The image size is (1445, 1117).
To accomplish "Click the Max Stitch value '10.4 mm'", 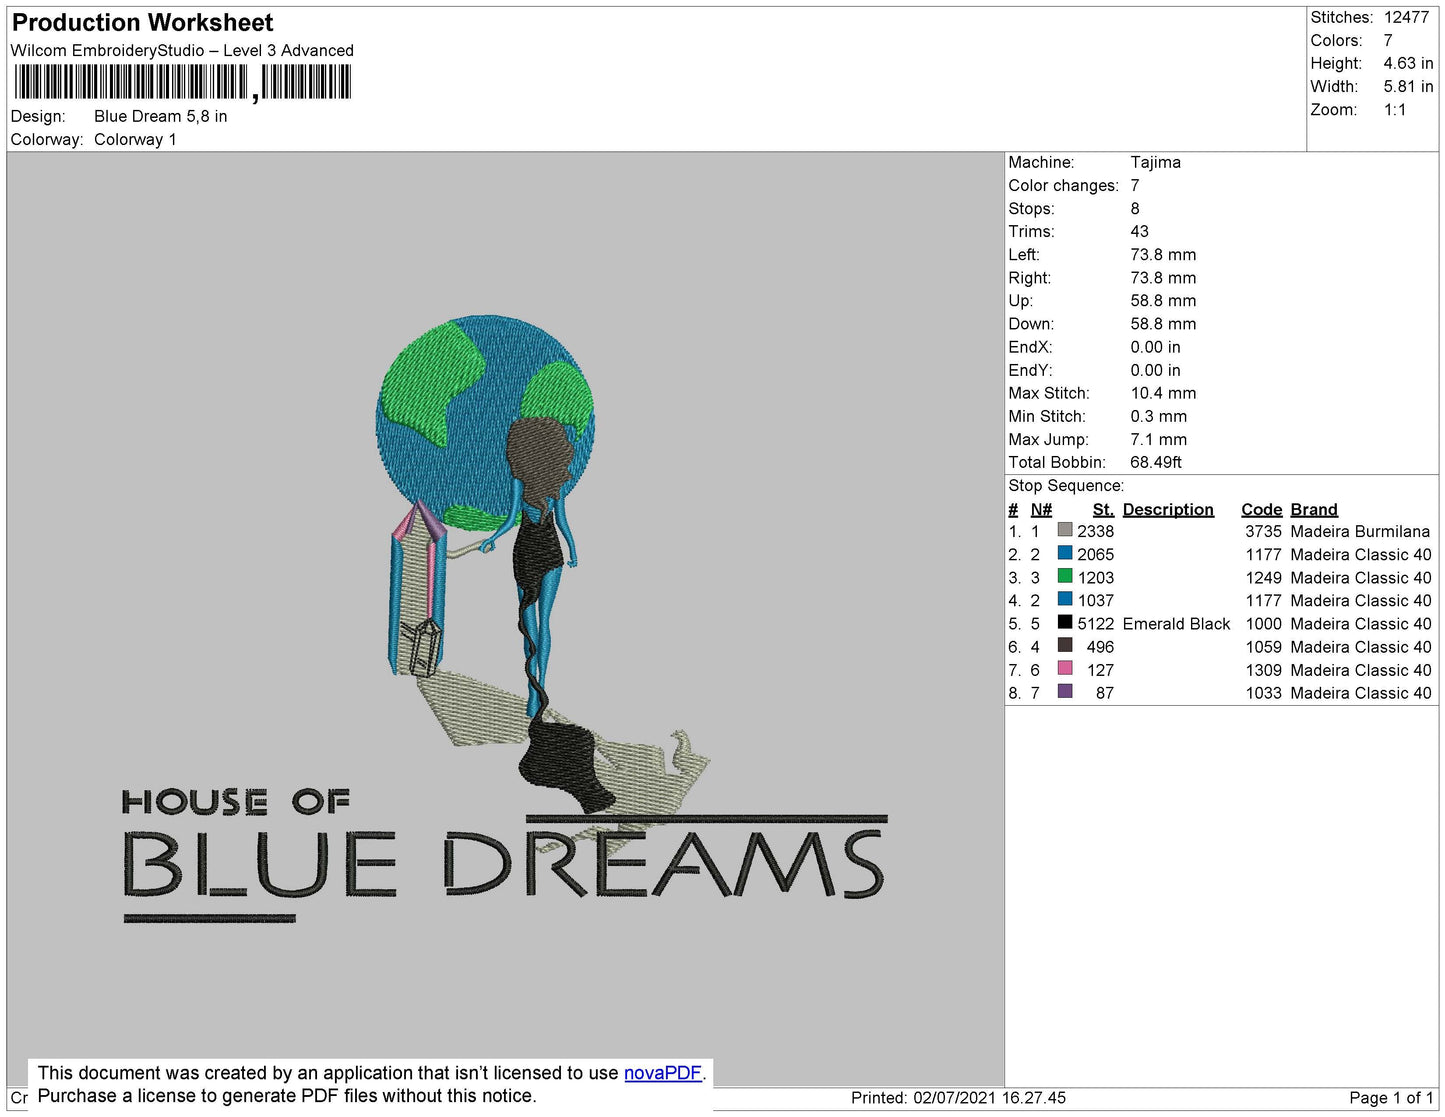I will (1163, 393).
